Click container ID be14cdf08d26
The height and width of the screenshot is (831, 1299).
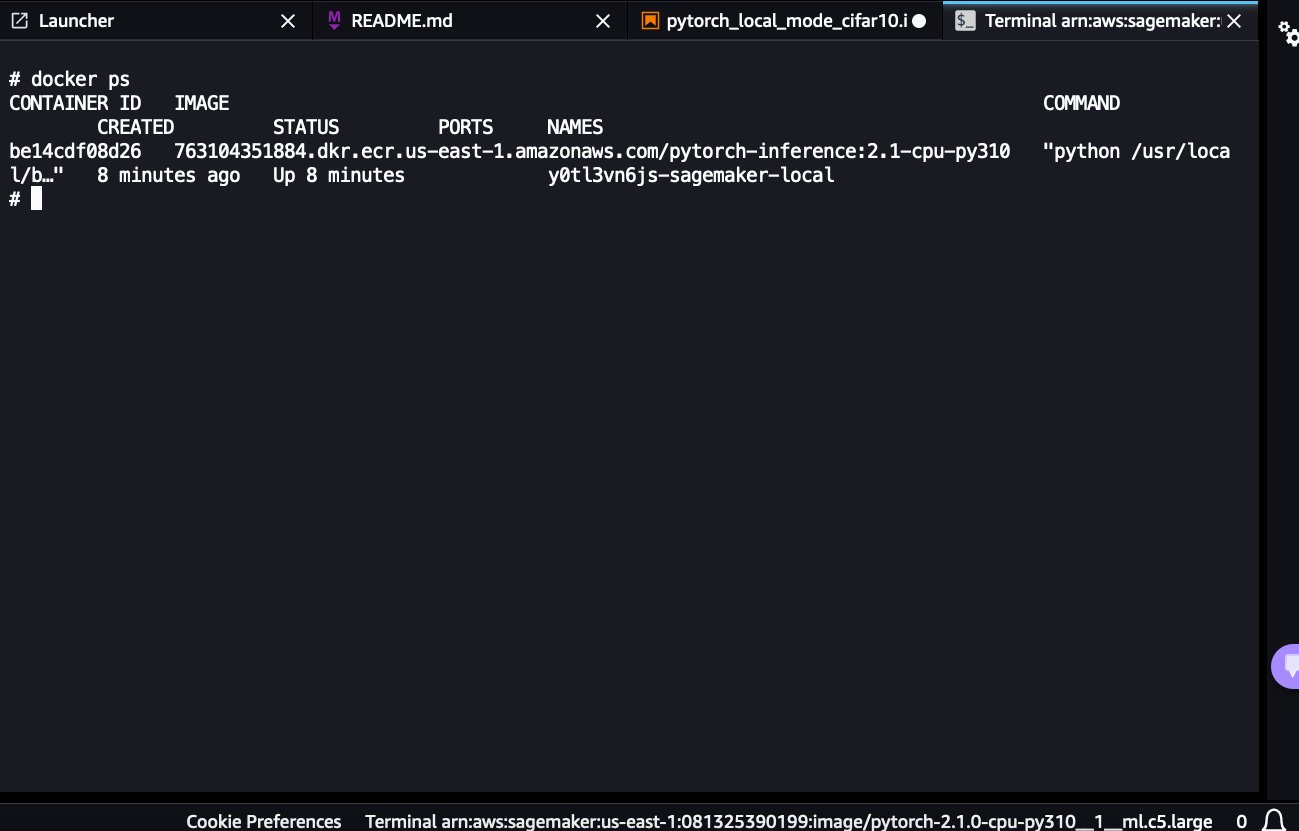pyautogui.click(x=75, y=151)
